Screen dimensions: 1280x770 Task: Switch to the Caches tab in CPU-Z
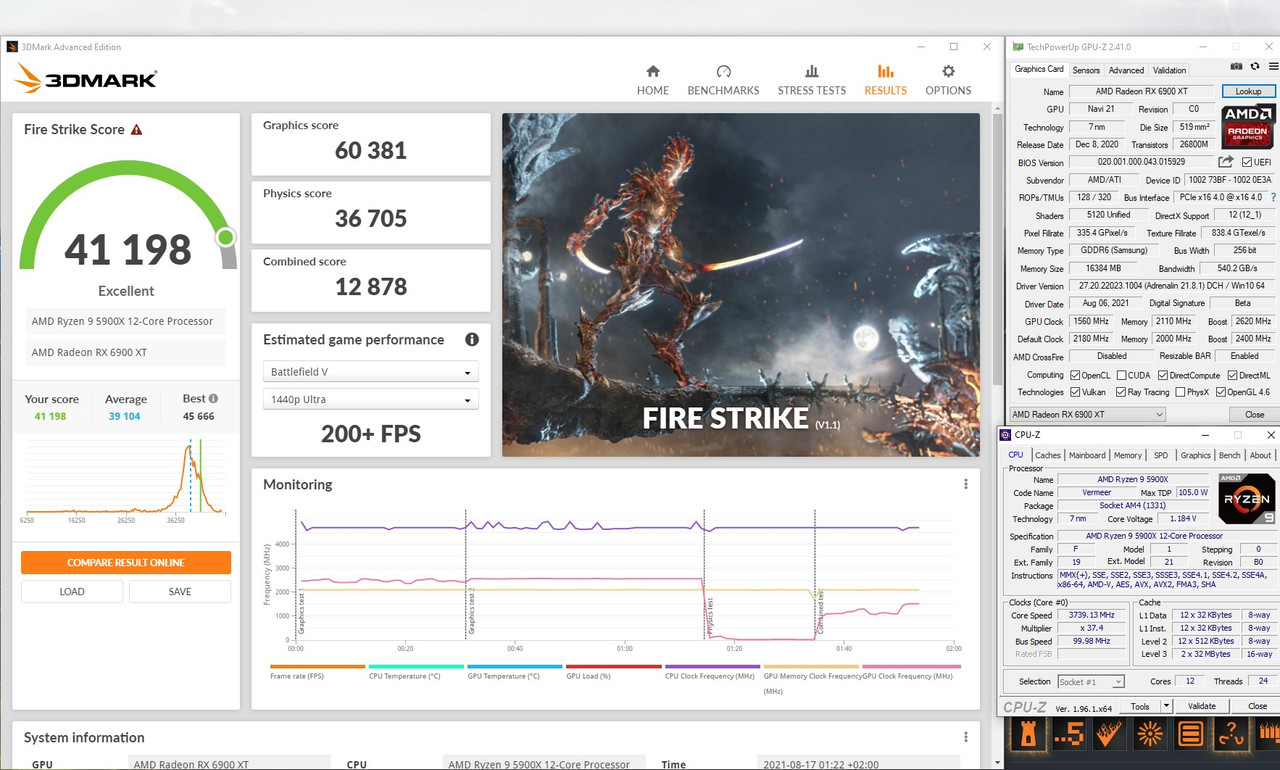coord(1048,455)
